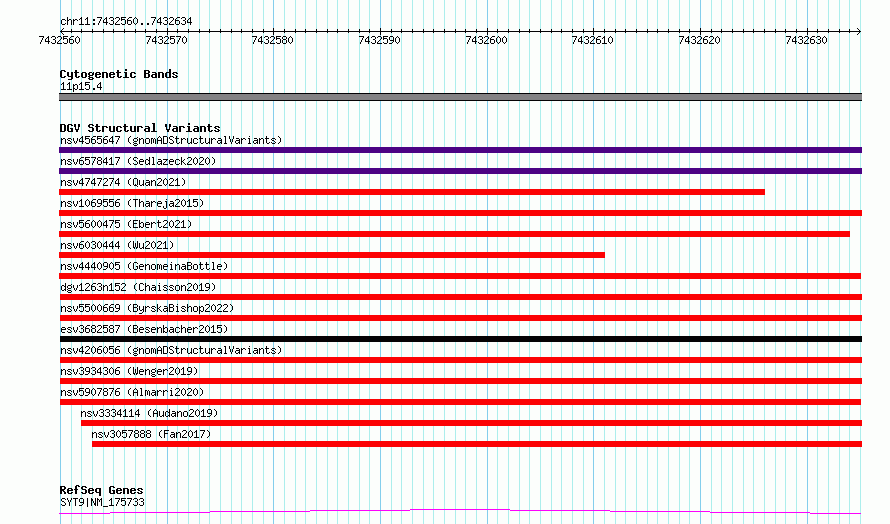Click ruler position 7432580
Screen dimensions: 890x524
(x=272, y=40)
